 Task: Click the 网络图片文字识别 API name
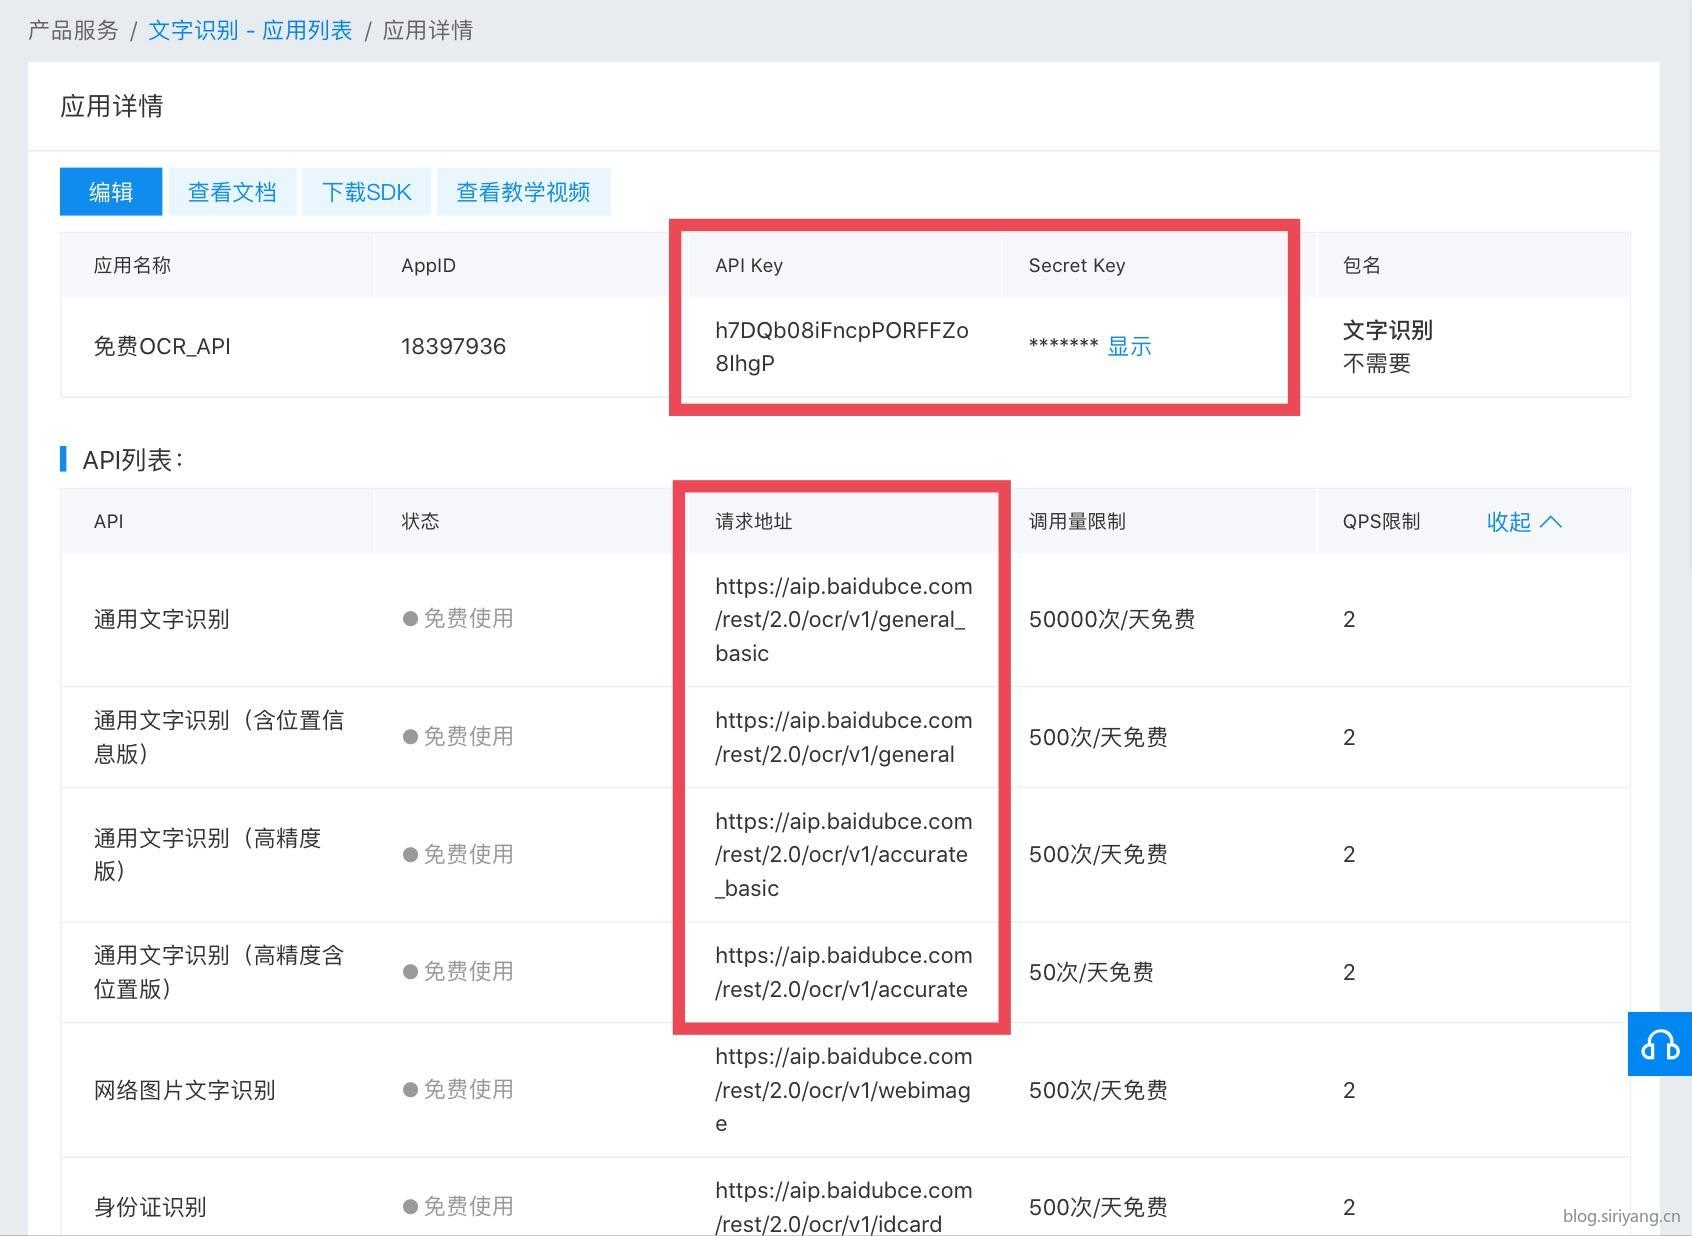click(x=184, y=1090)
